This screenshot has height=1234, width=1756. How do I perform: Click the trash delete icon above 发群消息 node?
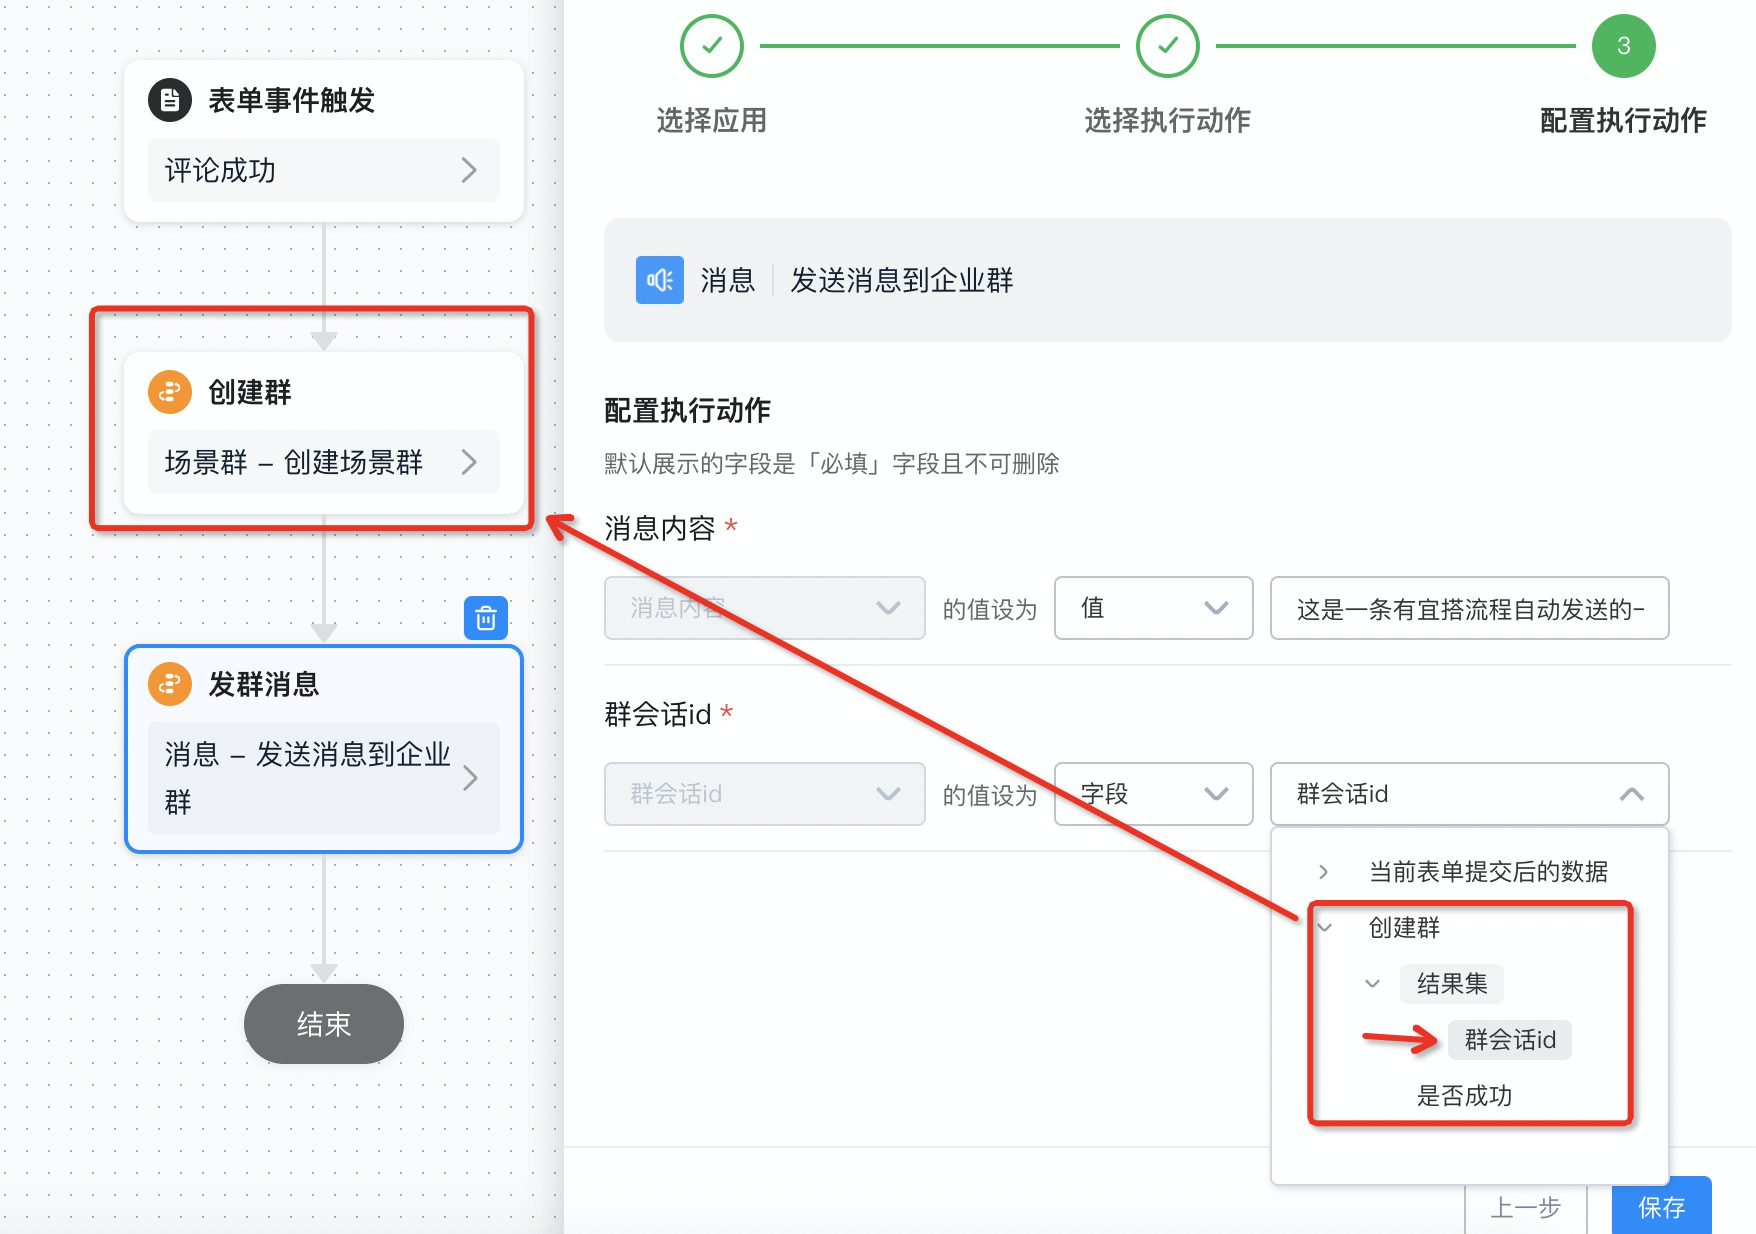(486, 619)
